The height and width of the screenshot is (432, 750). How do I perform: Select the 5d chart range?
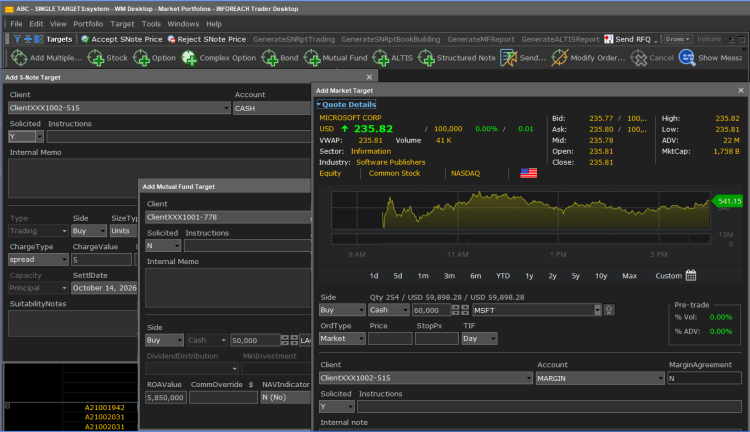(398, 276)
